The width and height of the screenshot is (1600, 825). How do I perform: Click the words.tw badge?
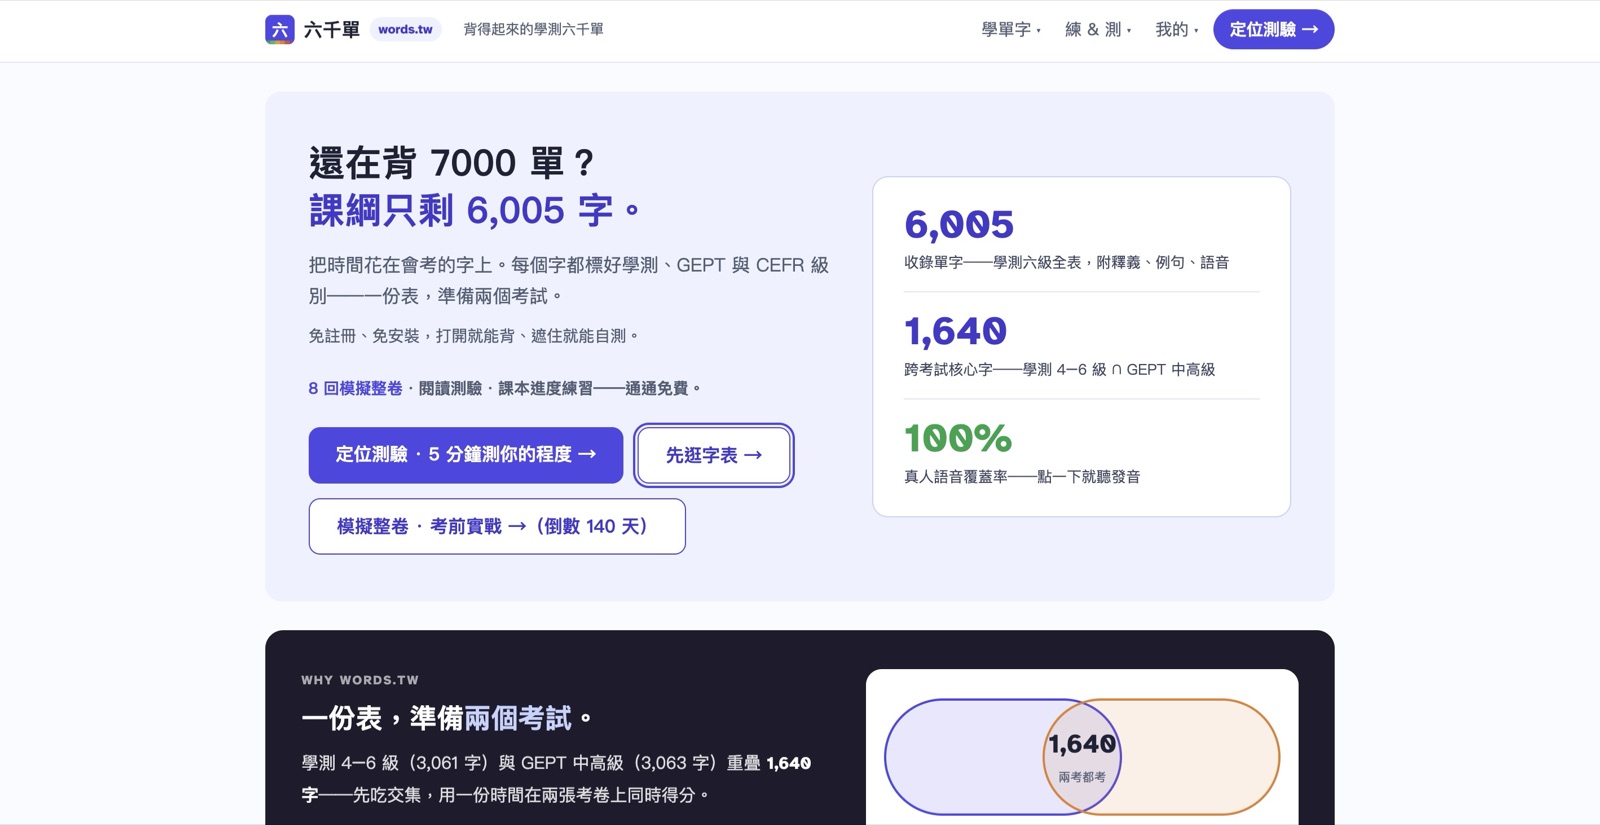(x=405, y=30)
